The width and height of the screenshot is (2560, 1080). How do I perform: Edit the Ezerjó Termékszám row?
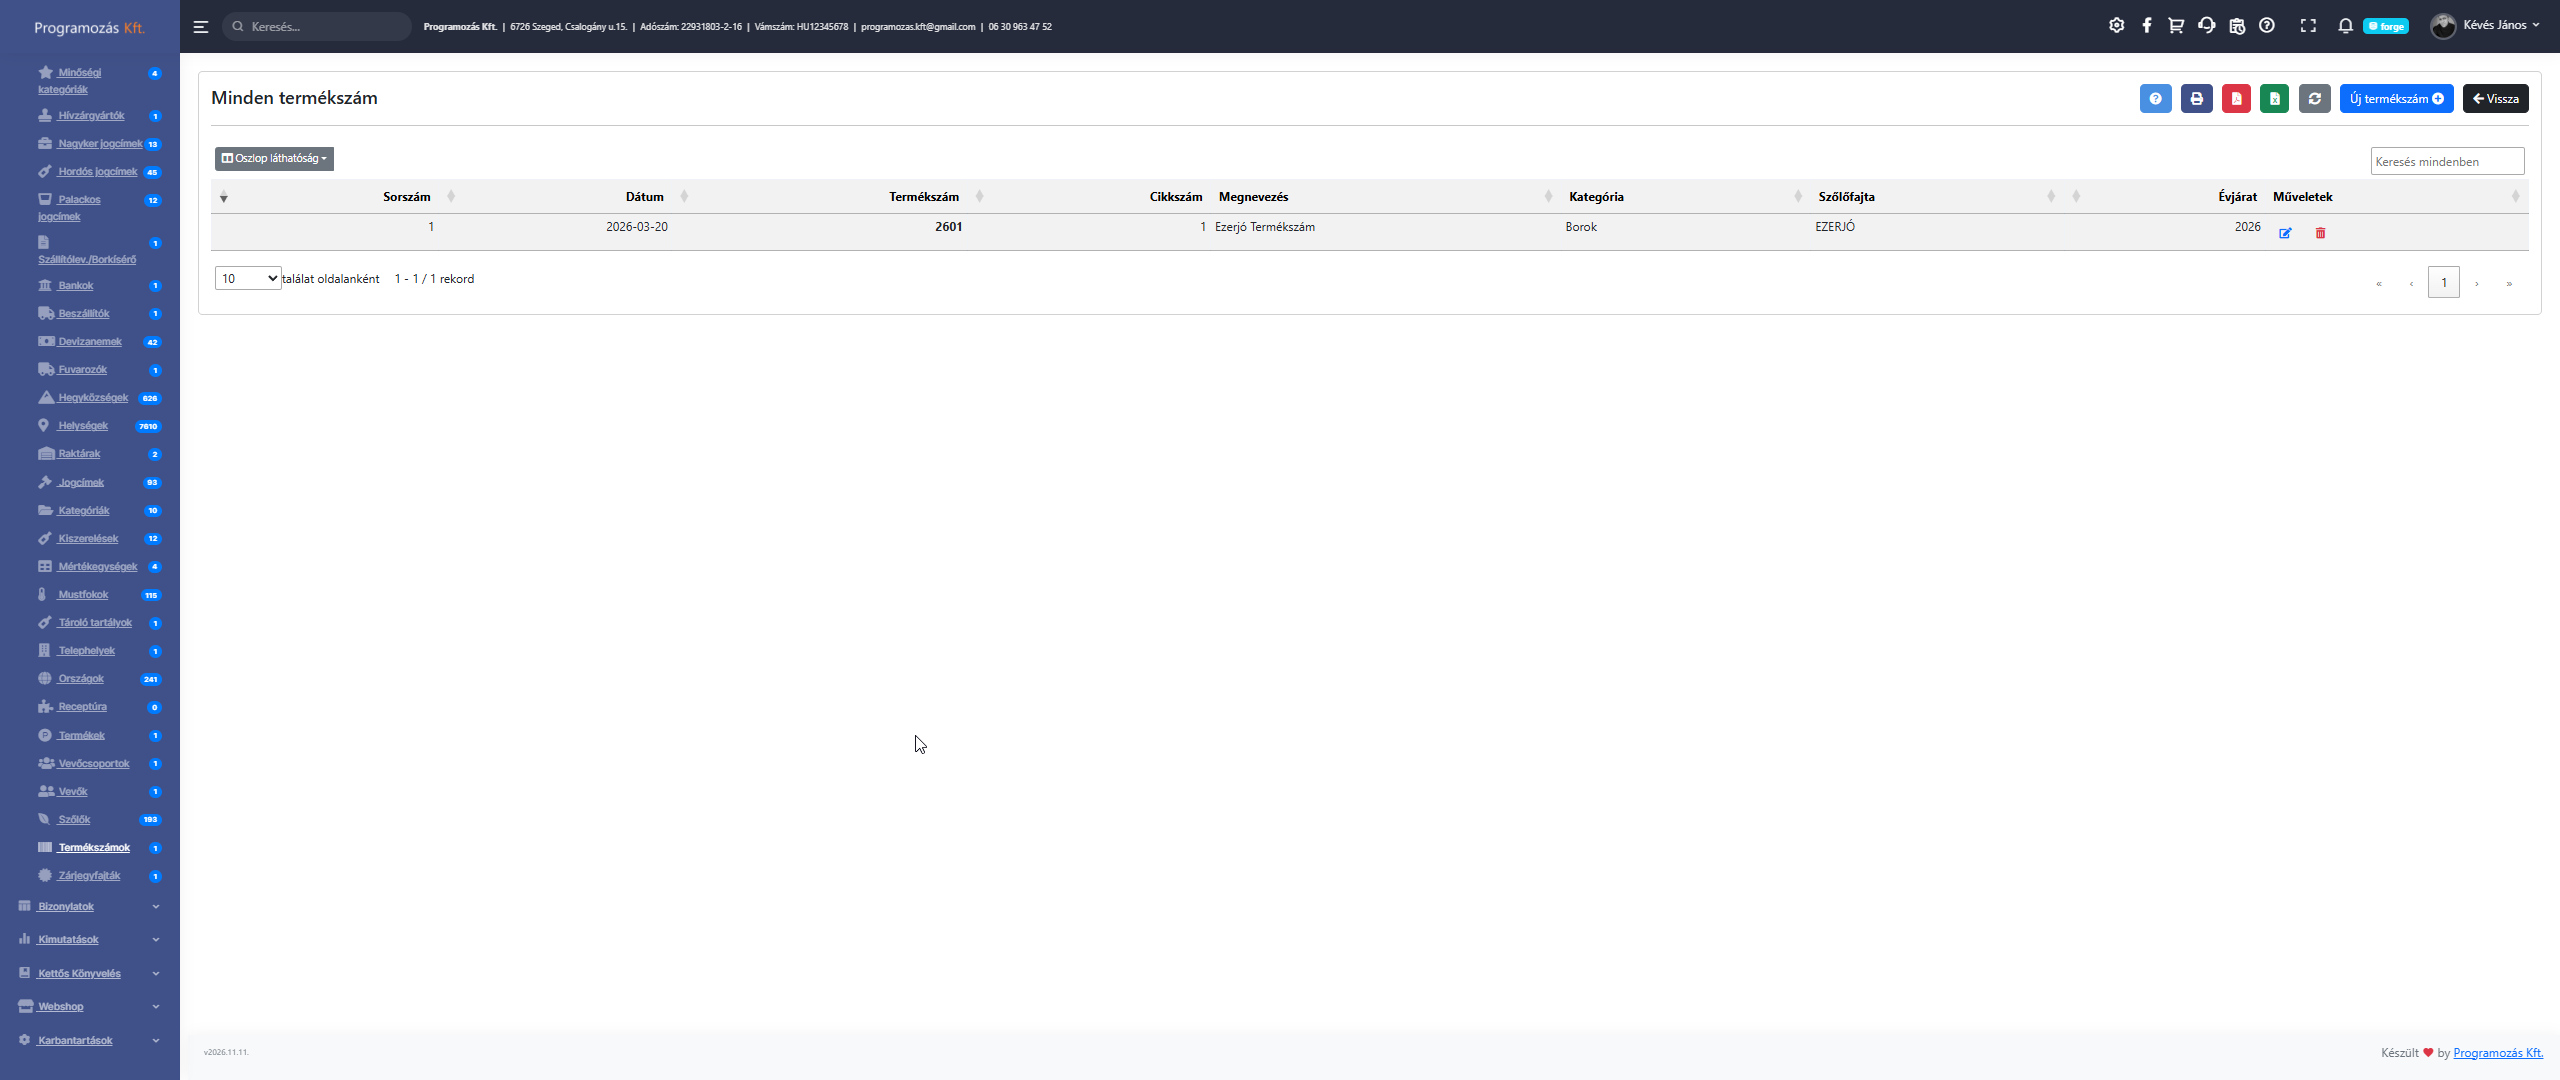(x=2285, y=233)
